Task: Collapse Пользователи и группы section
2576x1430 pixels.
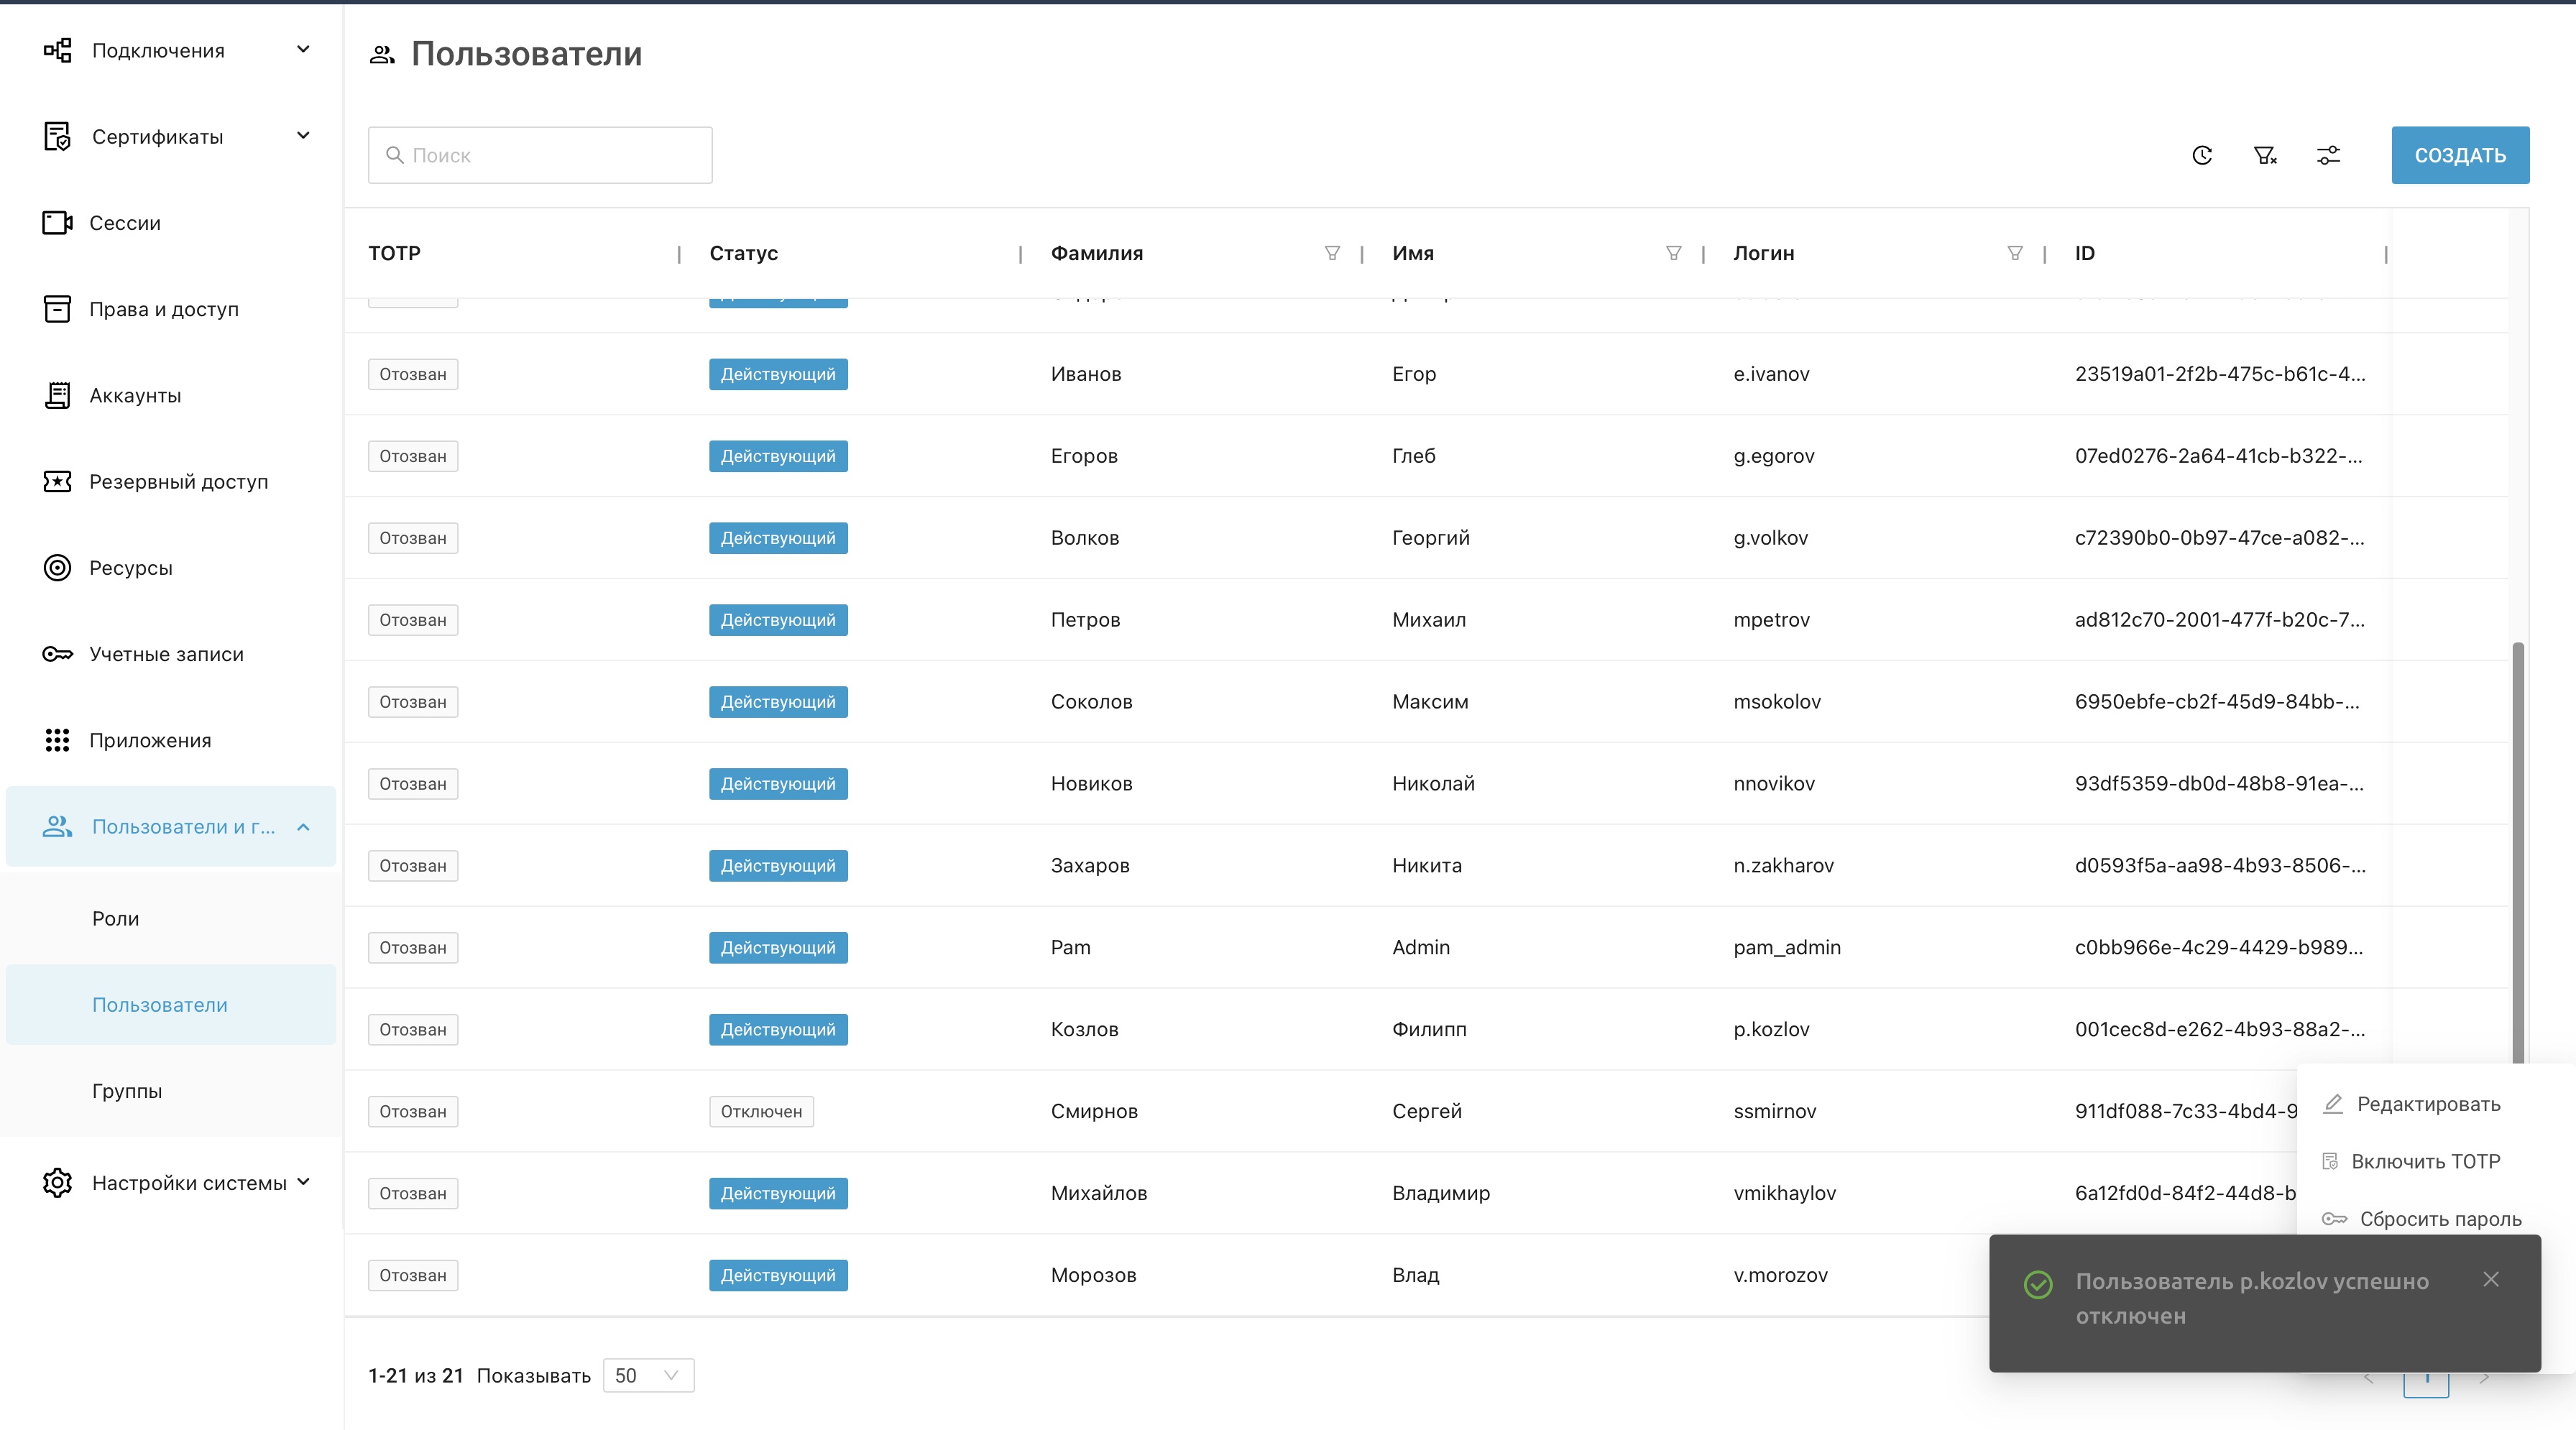Action: click(x=304, y=827)
